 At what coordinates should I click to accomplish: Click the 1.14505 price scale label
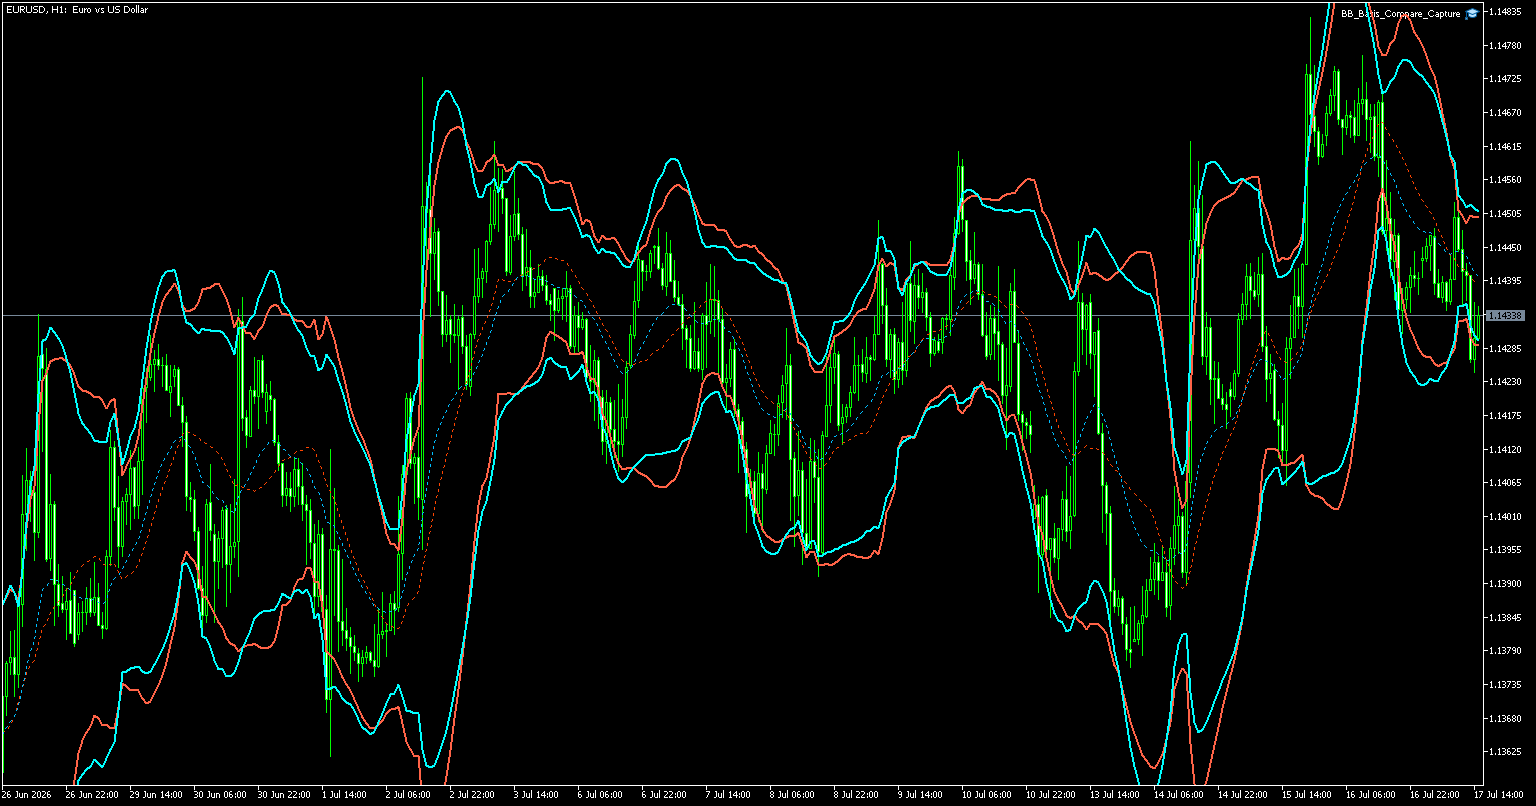[x=1505, y=214]
